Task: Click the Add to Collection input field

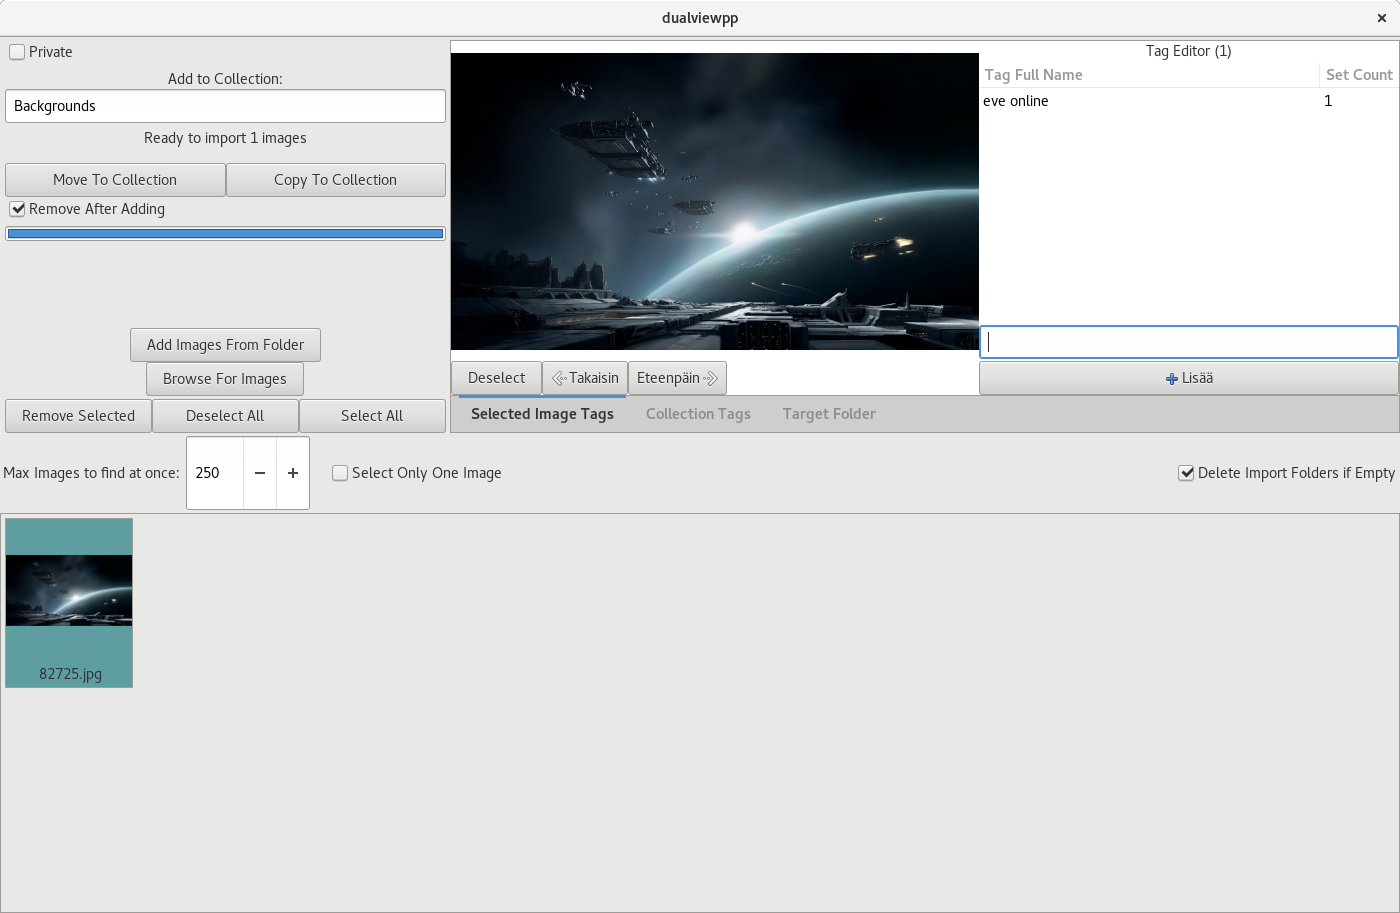Action: point(225,106)
